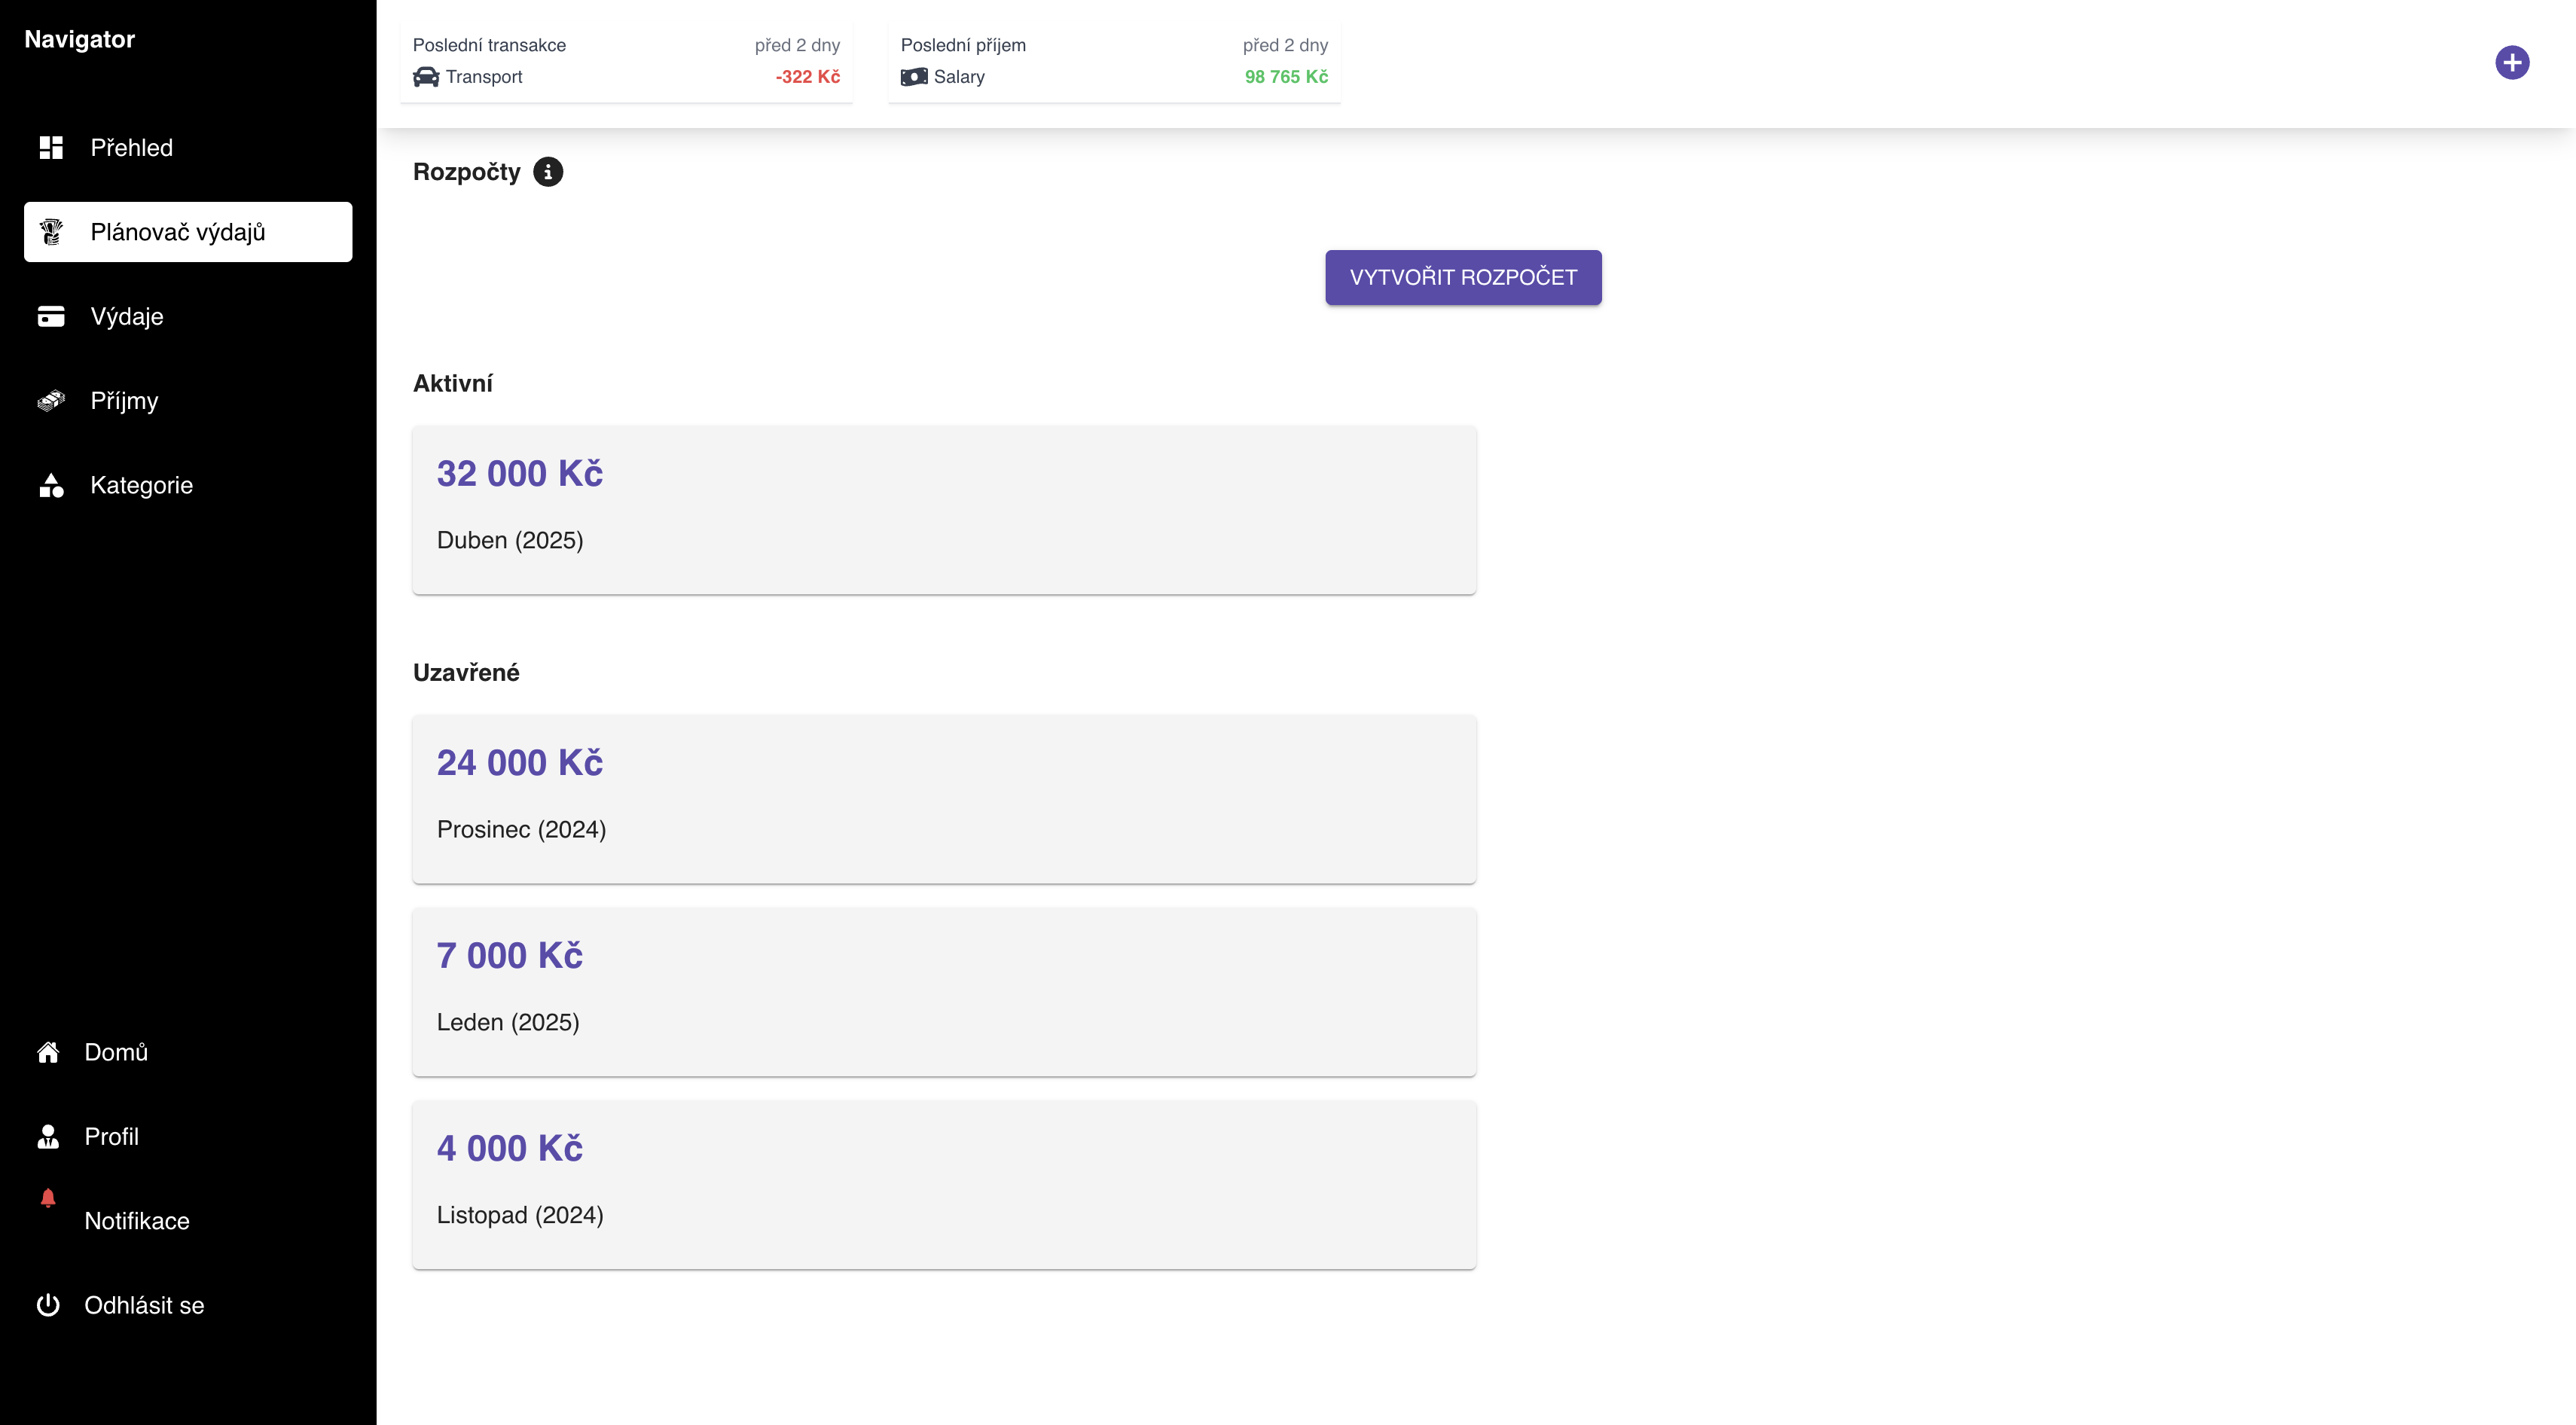This screenshot has height=1425, width=2576.
Task: Click the Poslední transakce Transport card
Action: (x=626, y=62)
